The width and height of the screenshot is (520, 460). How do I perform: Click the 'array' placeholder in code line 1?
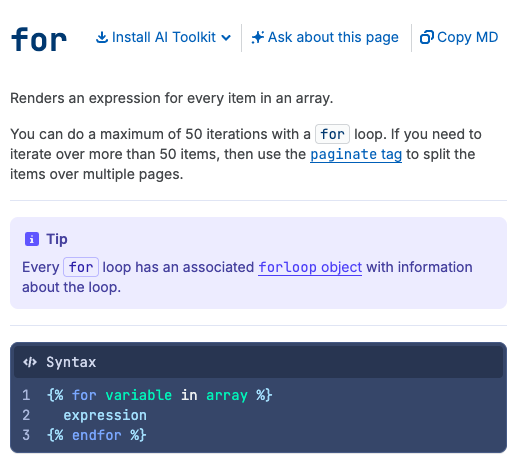click(x=227, y=395)
